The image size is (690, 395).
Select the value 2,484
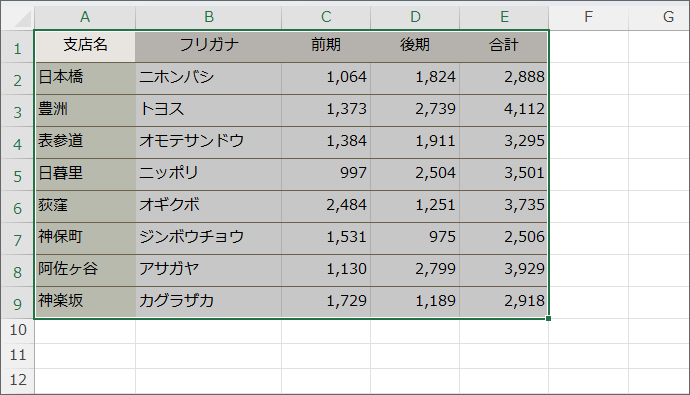click(x=326, y=206)
